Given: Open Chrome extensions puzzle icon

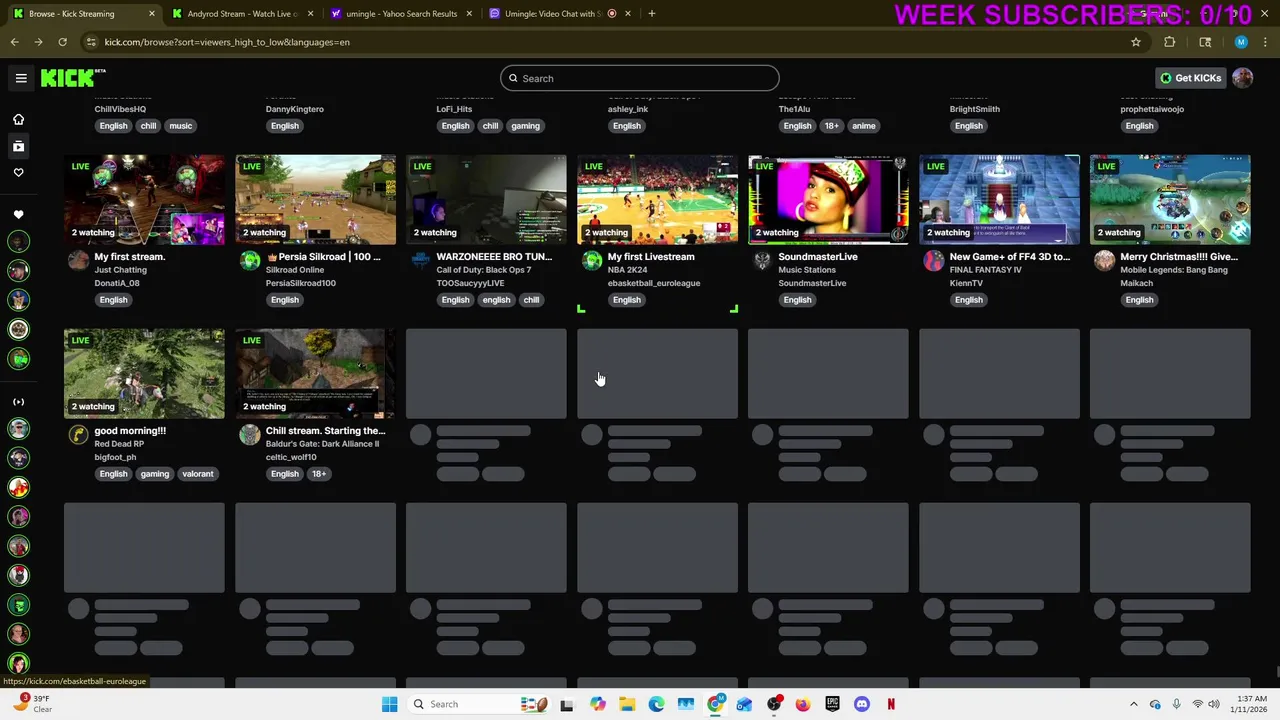Looking at the screenshot, I should coord(1170,42).
